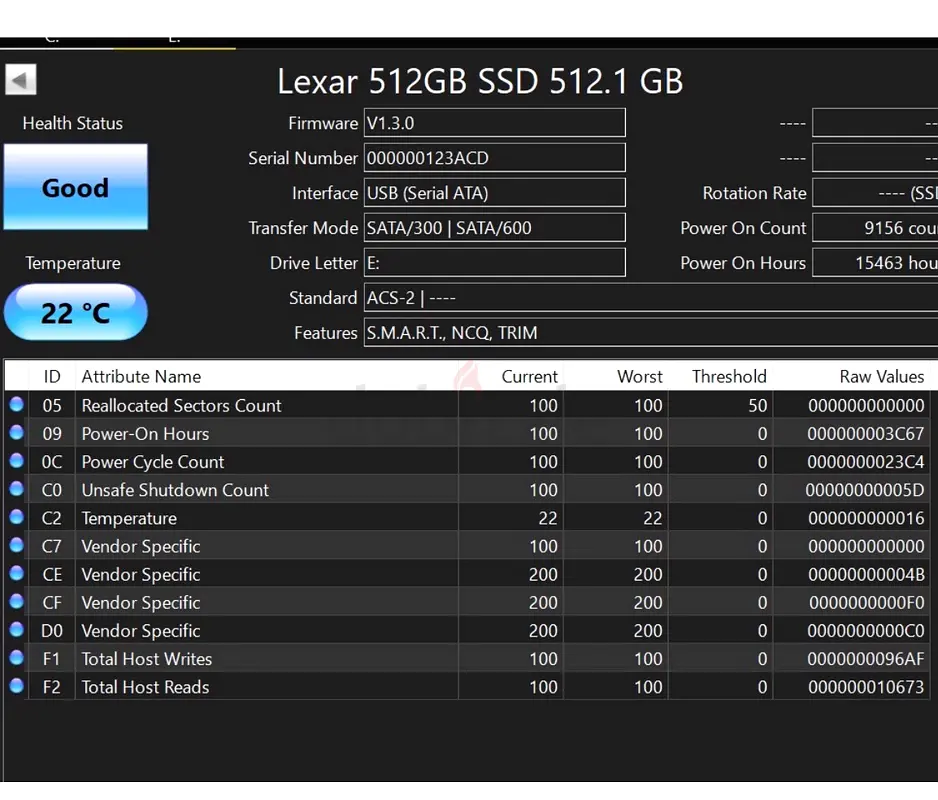Screen dimensions: 938x800
Task: Click the status dot for Power-On Hours
Action: (17, 433)
